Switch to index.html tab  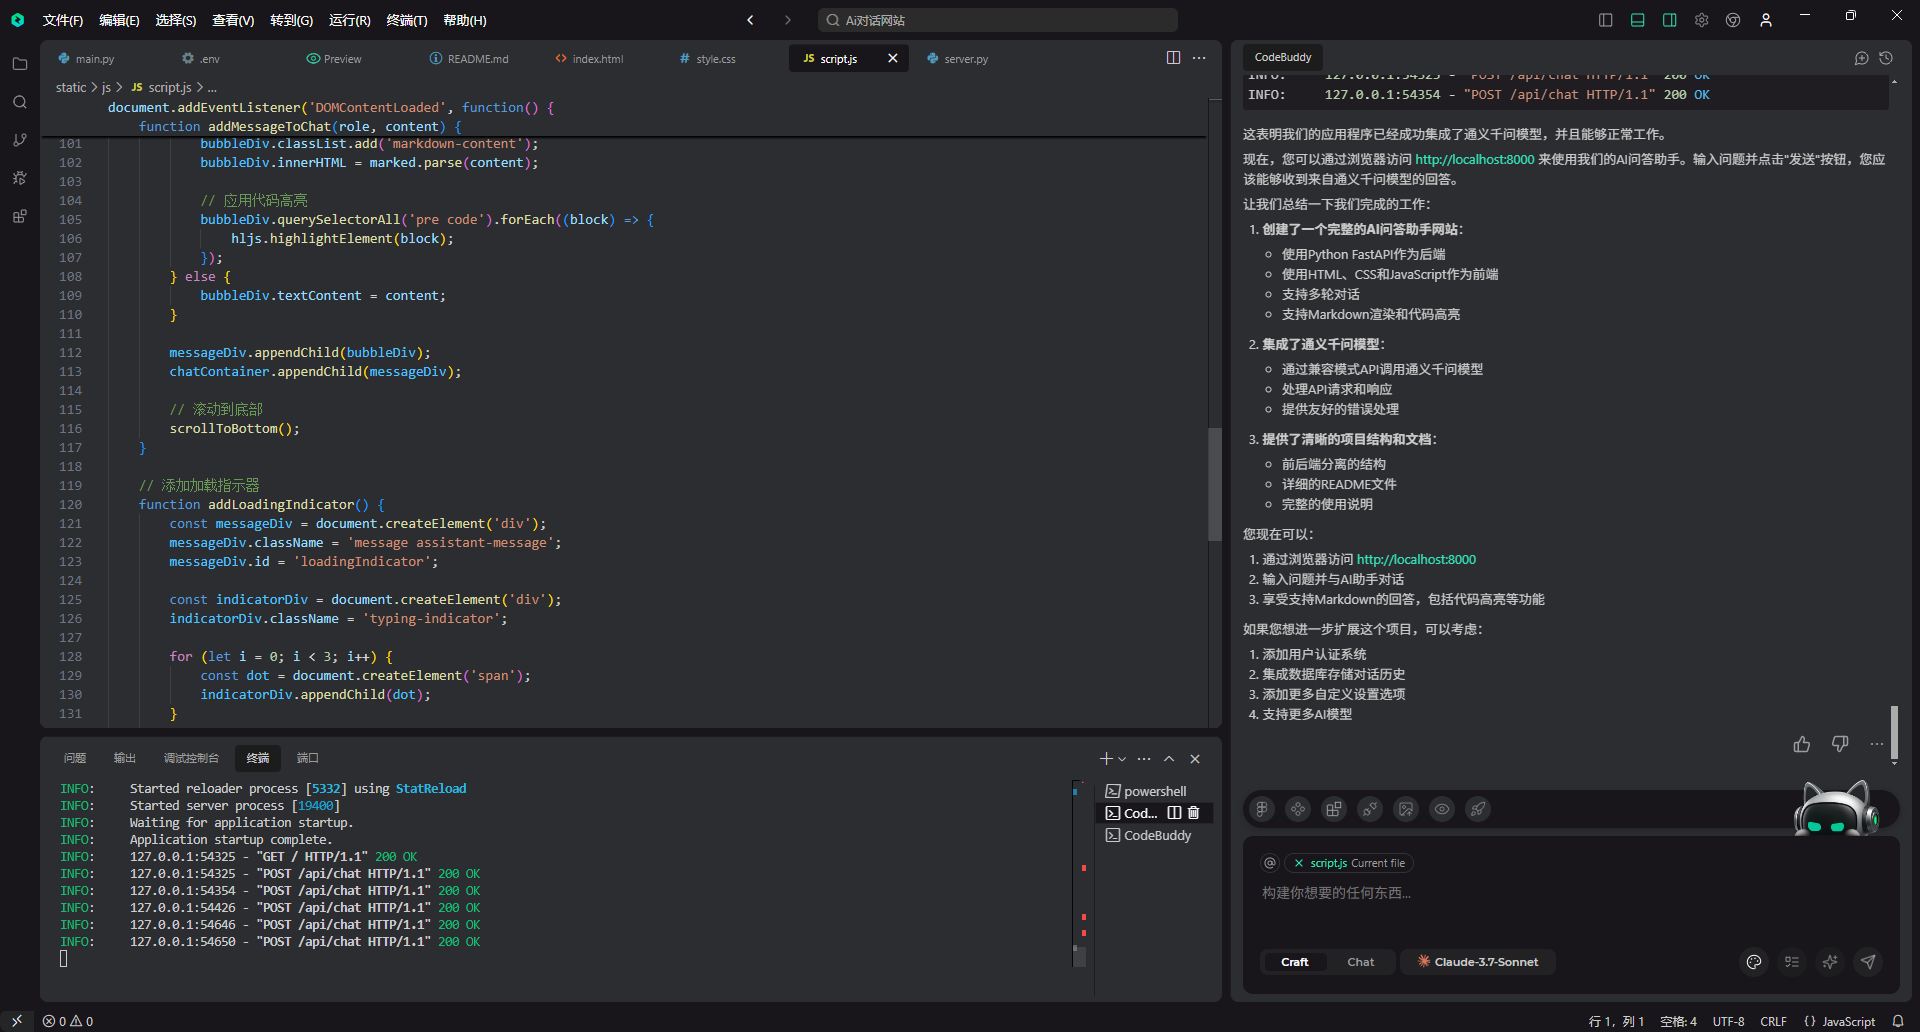click(589, 59)
